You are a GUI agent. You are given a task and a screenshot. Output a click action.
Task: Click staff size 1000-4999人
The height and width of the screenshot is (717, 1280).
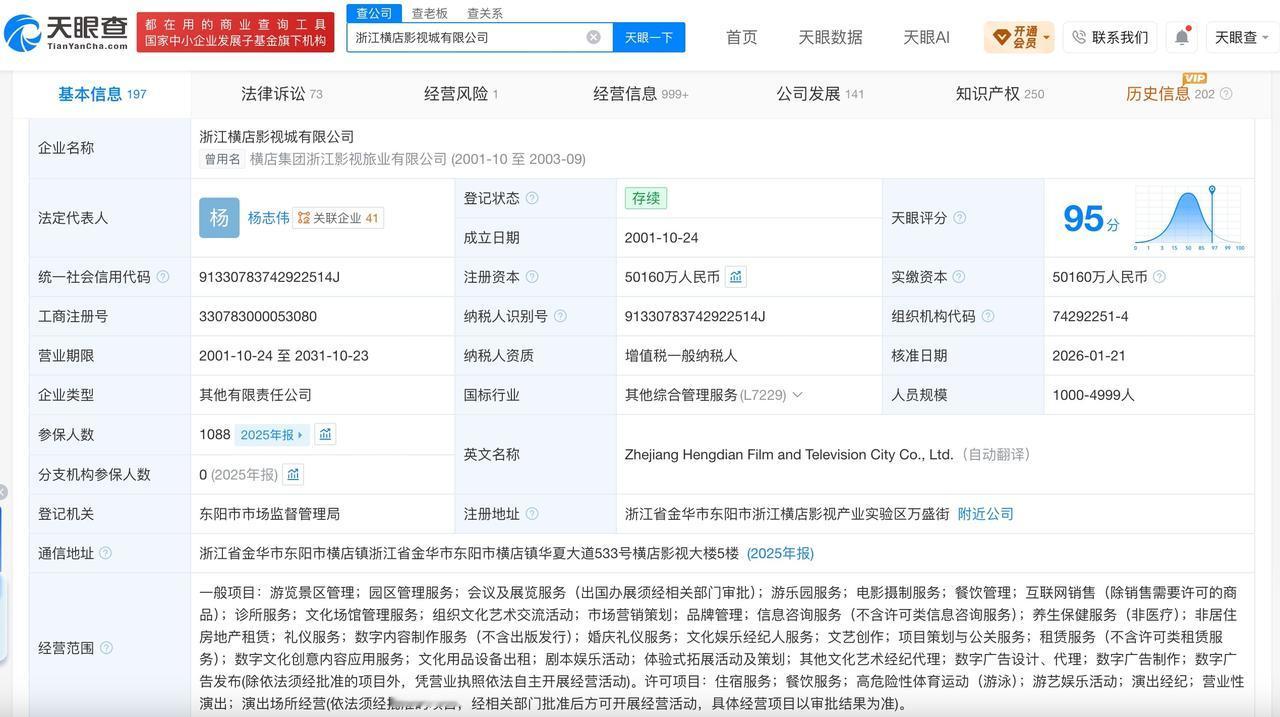pos(1093,395)
